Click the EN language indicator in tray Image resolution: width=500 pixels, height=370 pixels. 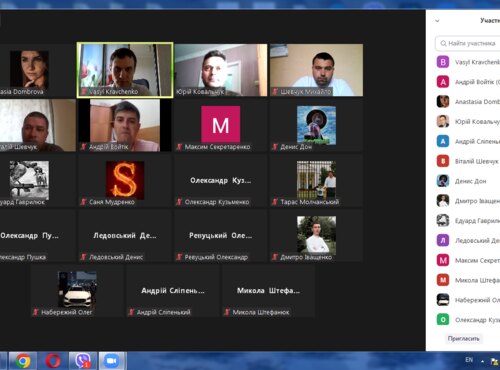[x=469, y=360]
